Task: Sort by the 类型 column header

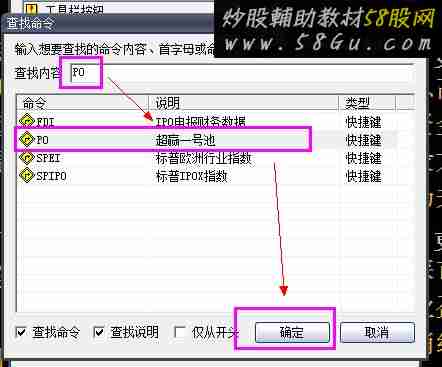Action: [x=367, y=103]
